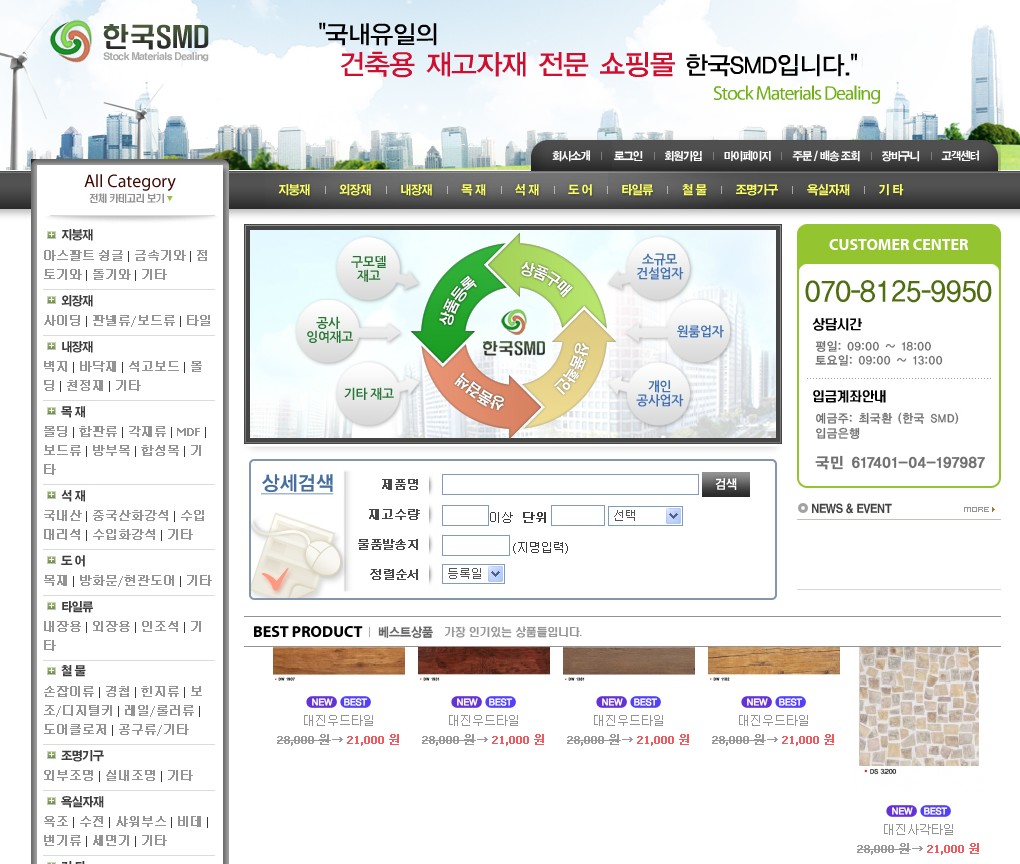Open 외장재 in the top navigation bar

pos(355,190)
